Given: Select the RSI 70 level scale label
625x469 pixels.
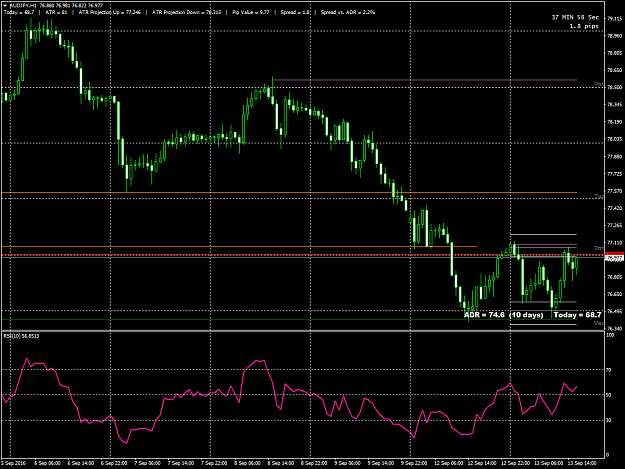Looking at the screenshot, I should point(609,370).
